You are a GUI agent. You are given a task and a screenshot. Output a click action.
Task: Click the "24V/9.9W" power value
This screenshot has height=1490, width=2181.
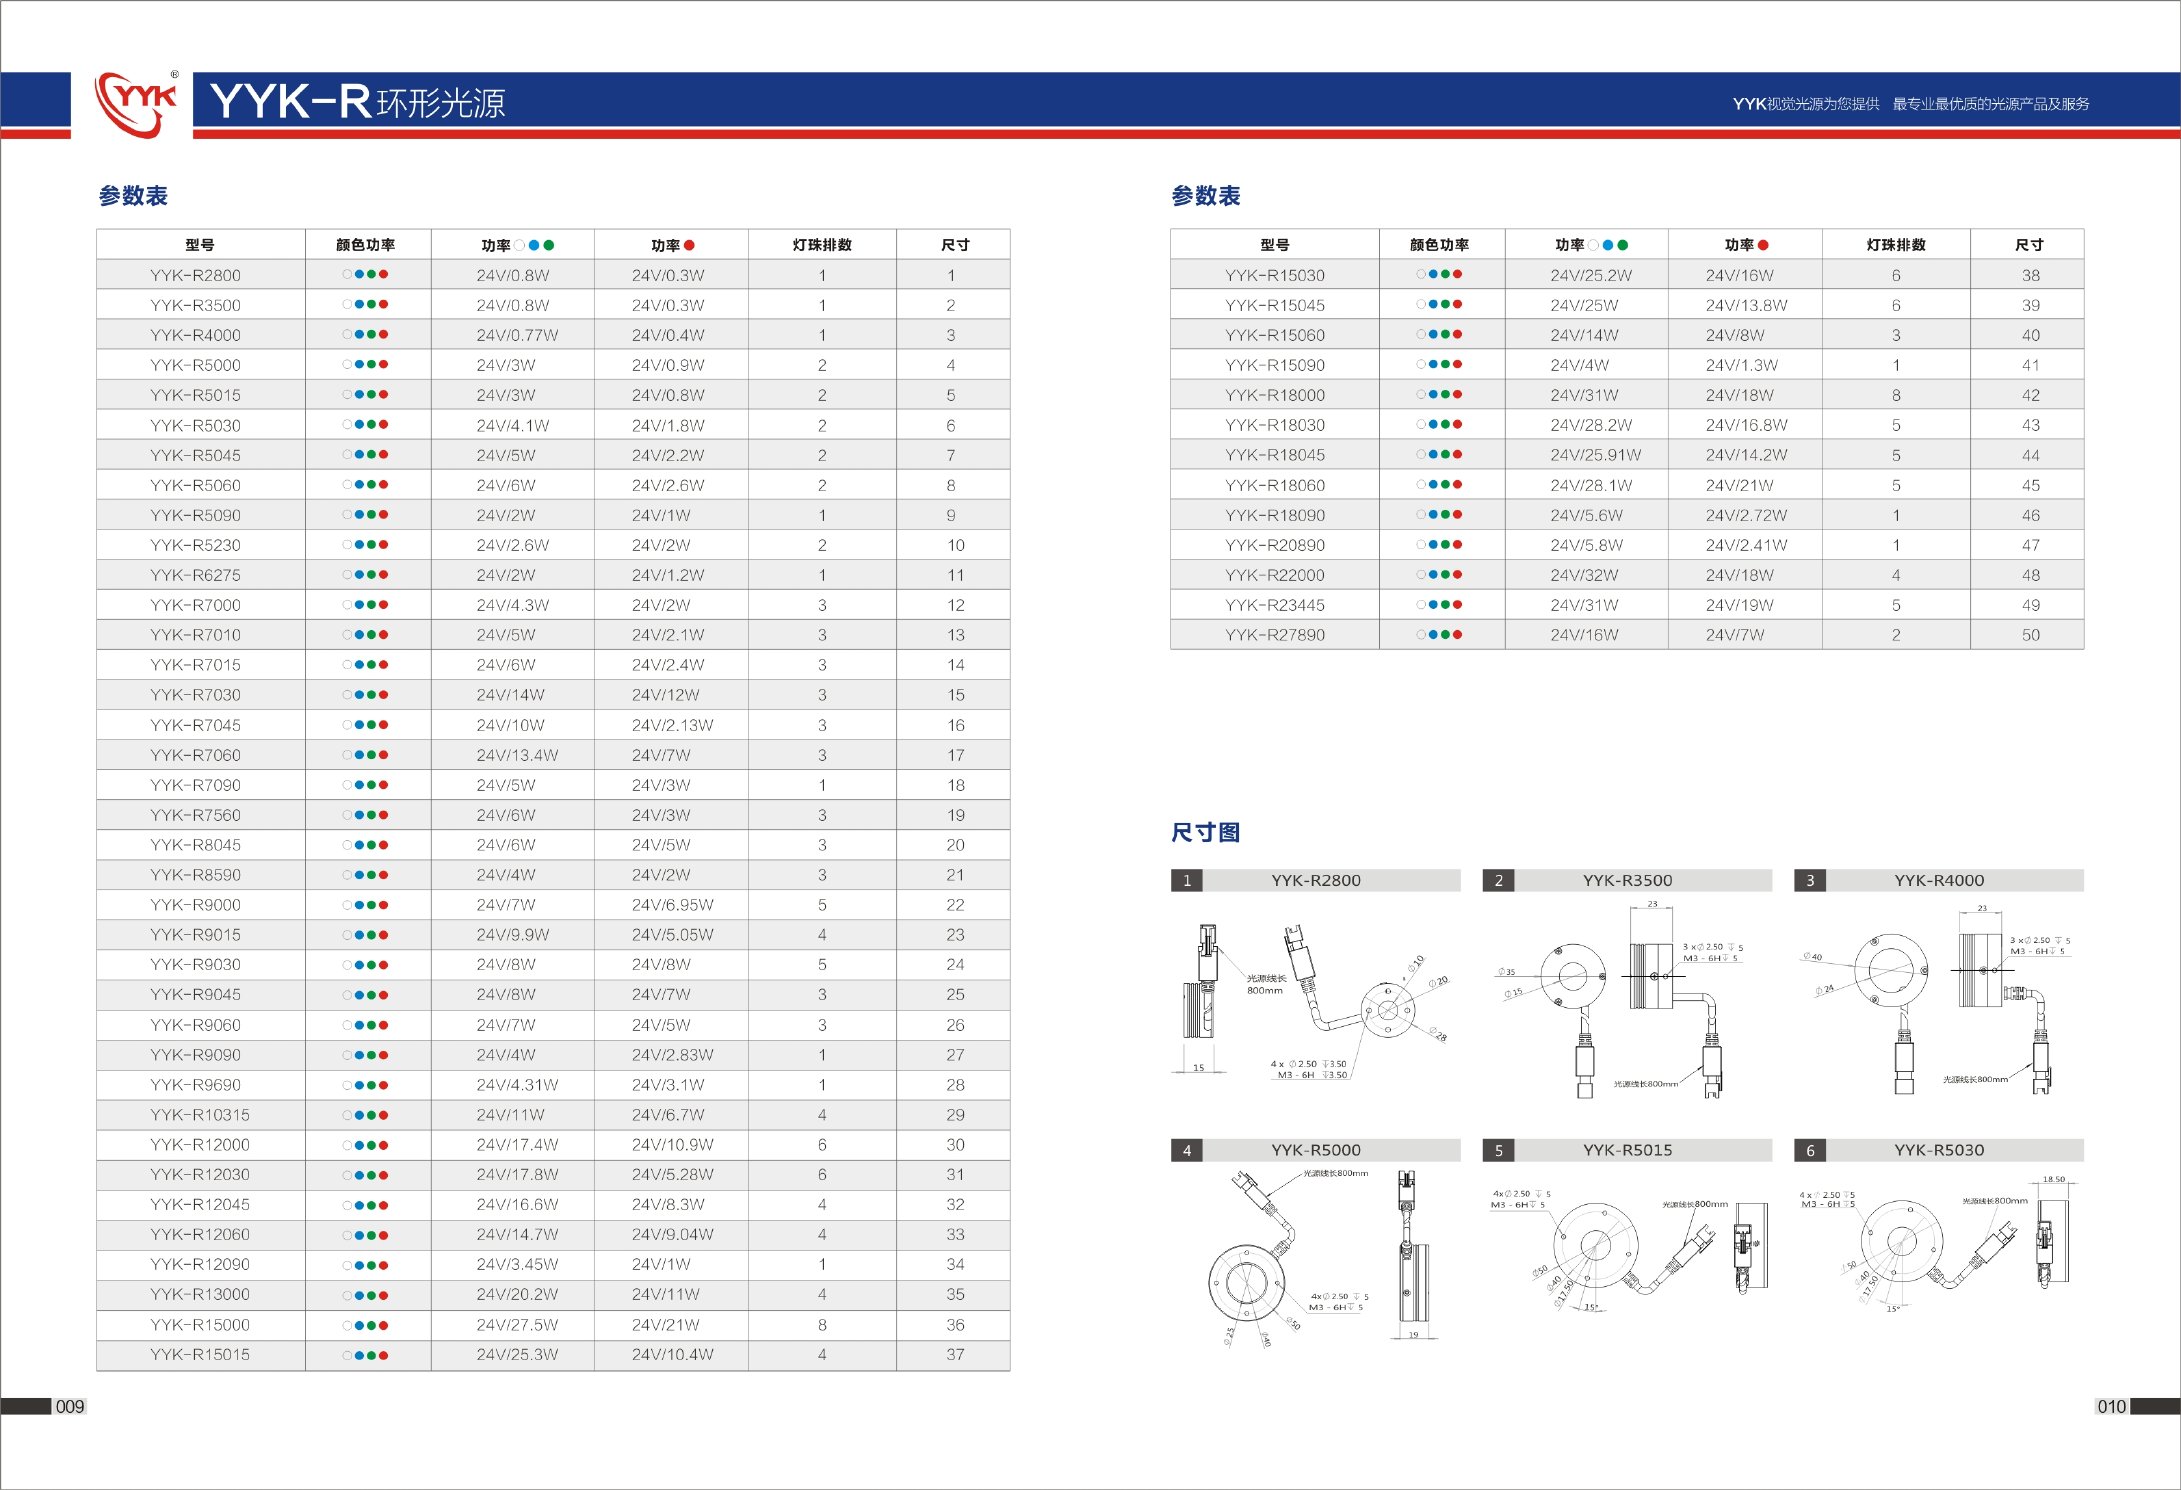click(513, 935)
